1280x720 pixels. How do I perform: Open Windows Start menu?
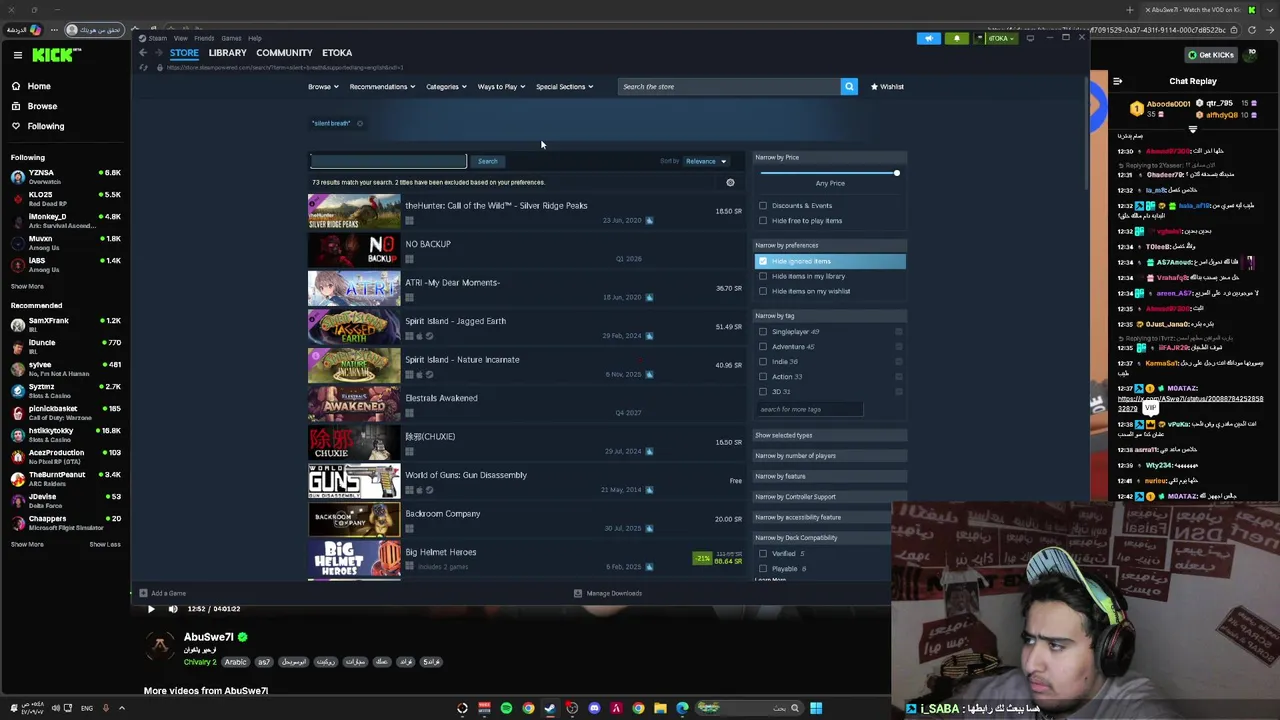tap(816, 708)
